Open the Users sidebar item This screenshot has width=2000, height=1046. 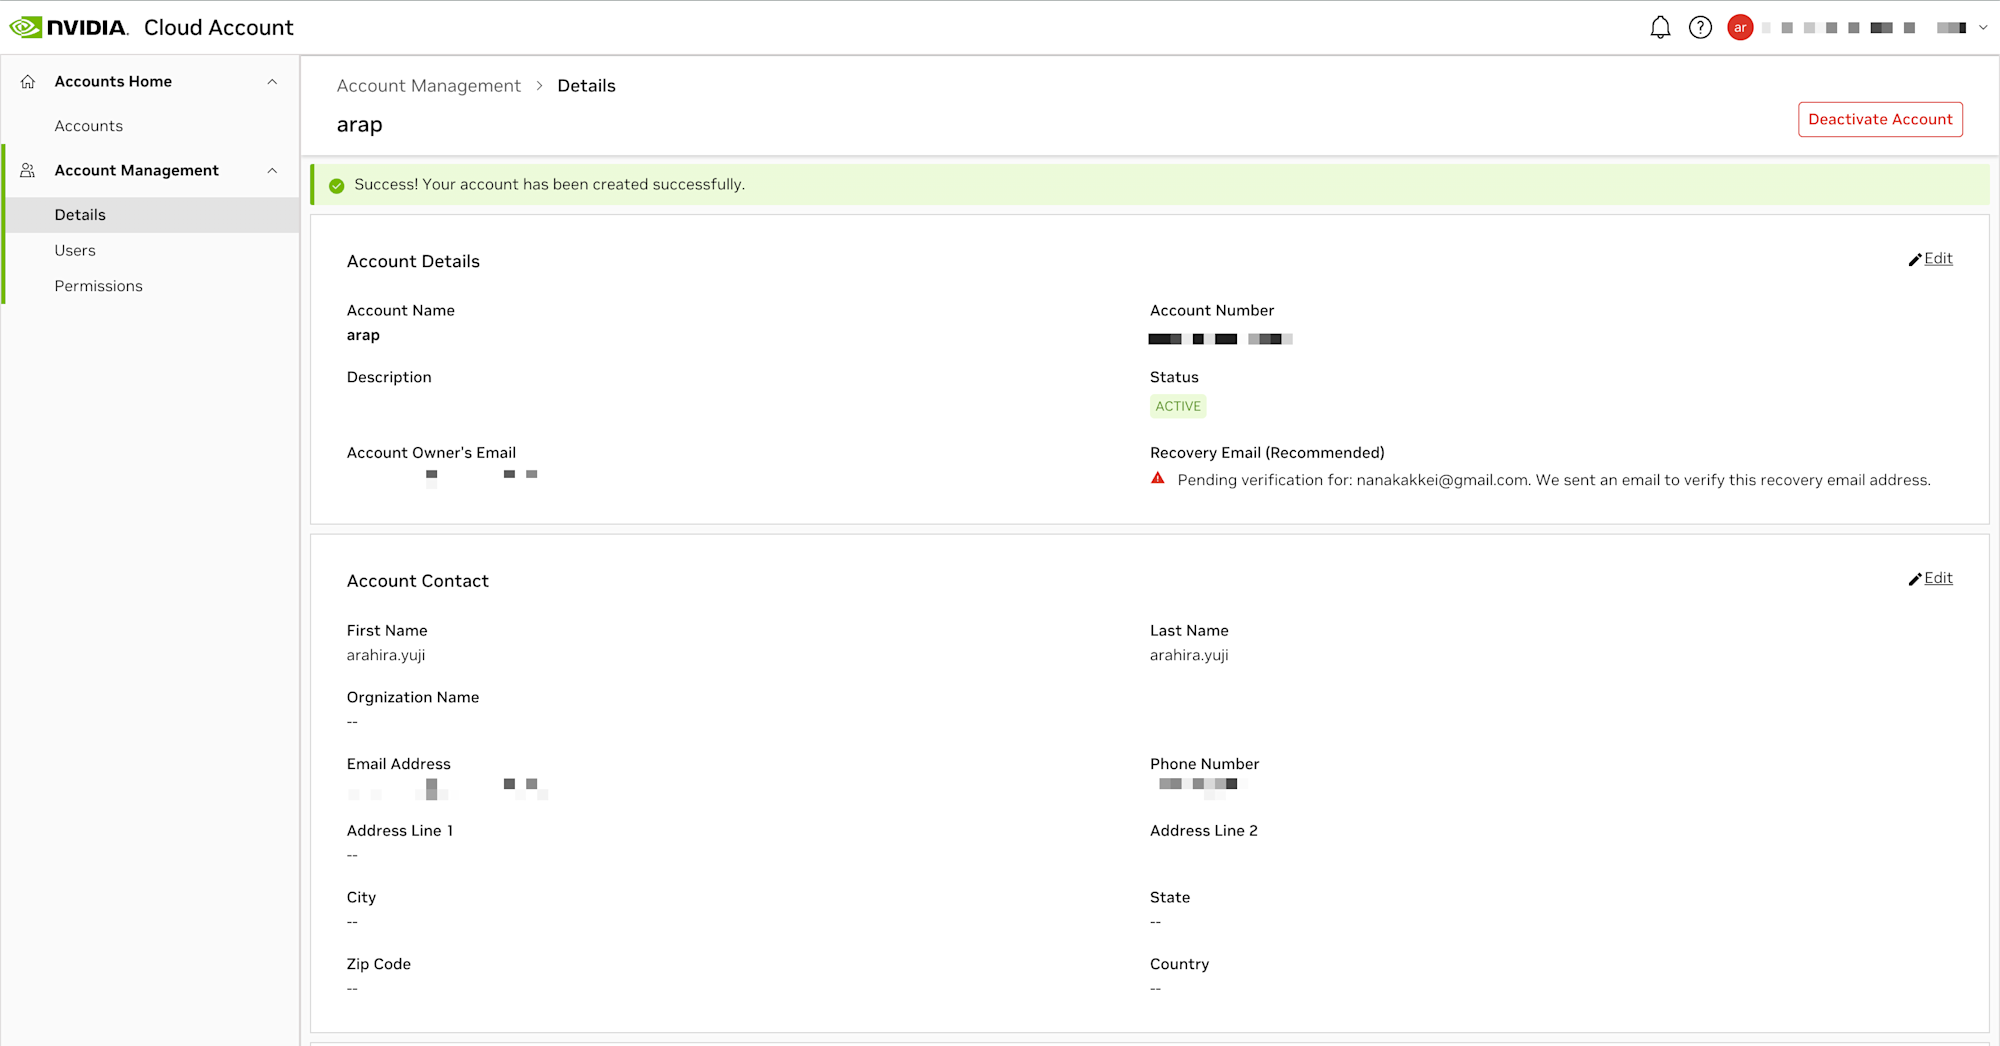75,251
